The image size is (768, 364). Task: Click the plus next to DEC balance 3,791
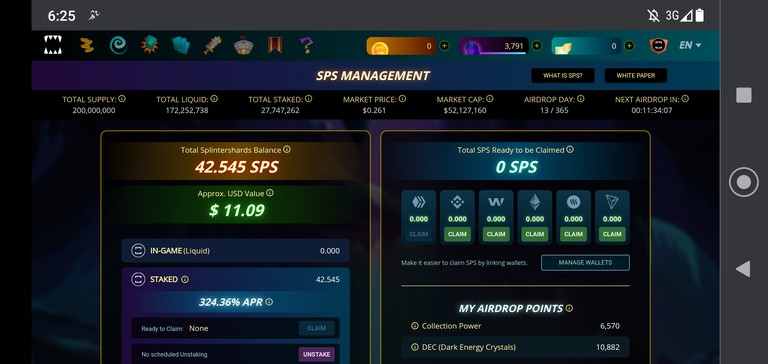tap(537, 46)
